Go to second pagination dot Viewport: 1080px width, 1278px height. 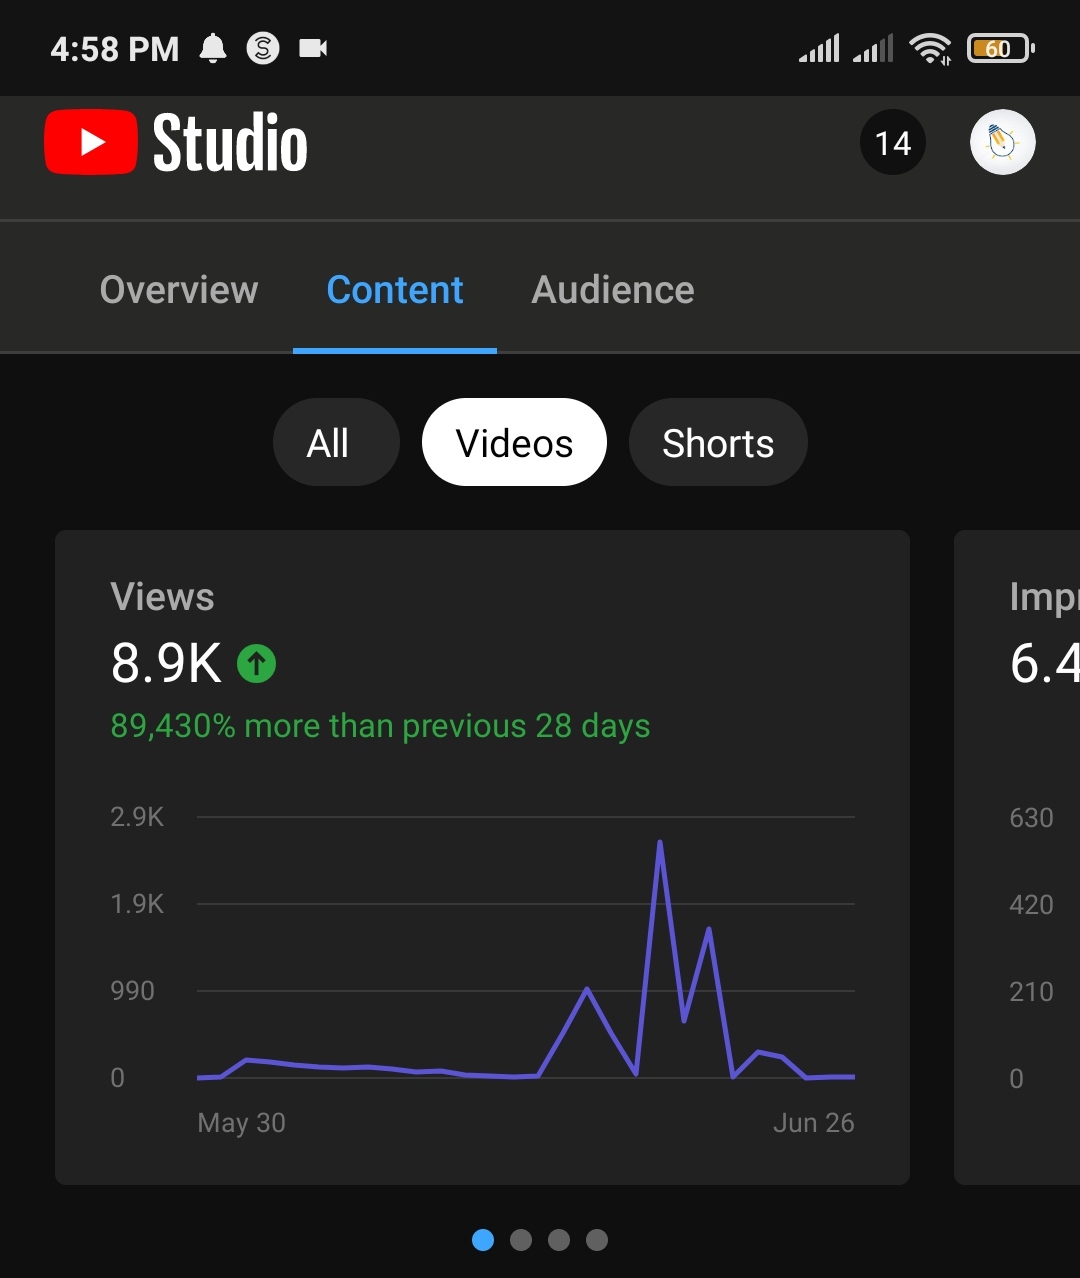click(521, 1240)
